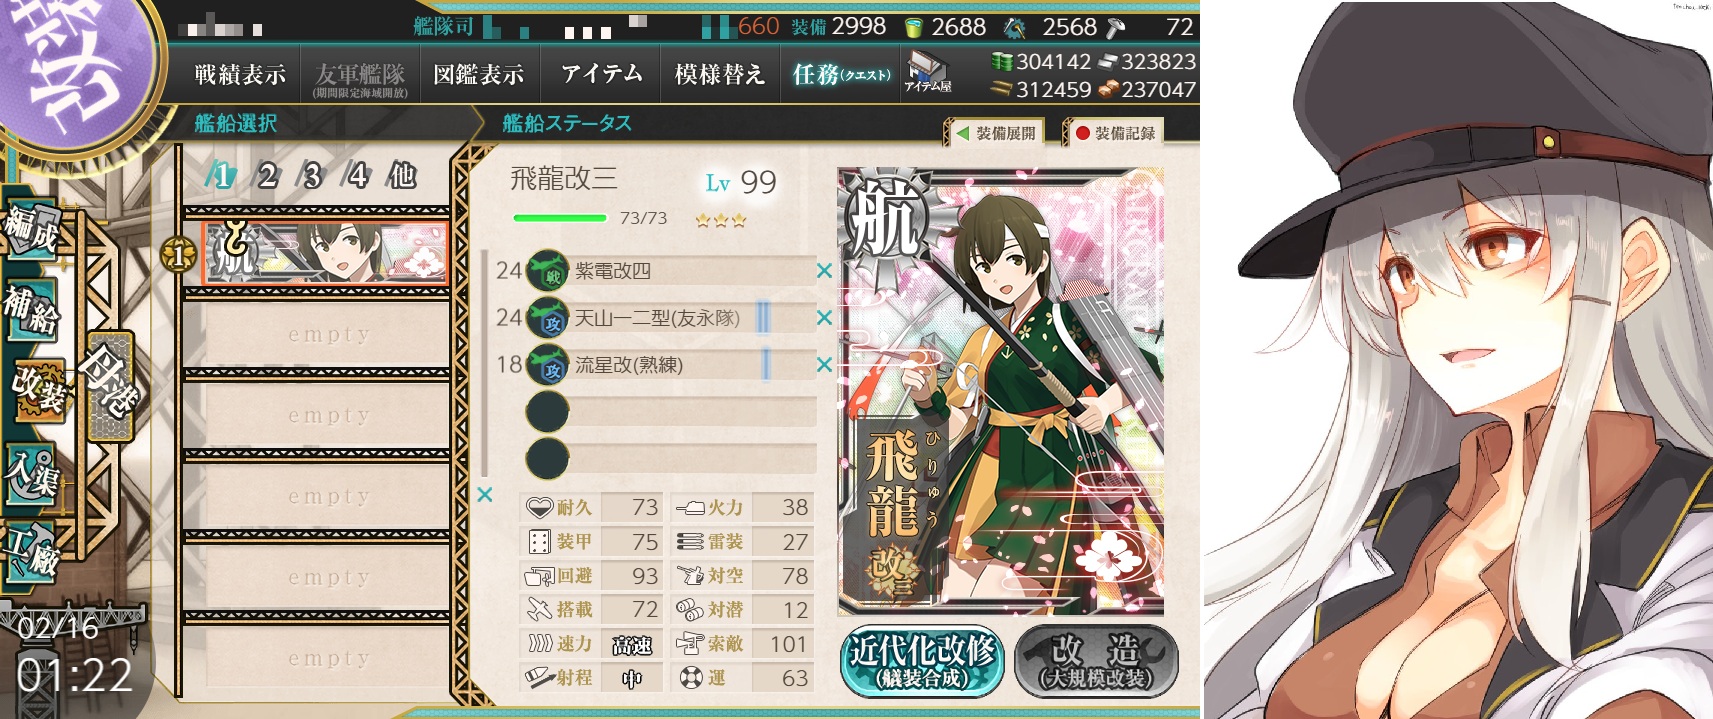
Task: Open the 任務(クエスト) quest menu
Action: 840,74
